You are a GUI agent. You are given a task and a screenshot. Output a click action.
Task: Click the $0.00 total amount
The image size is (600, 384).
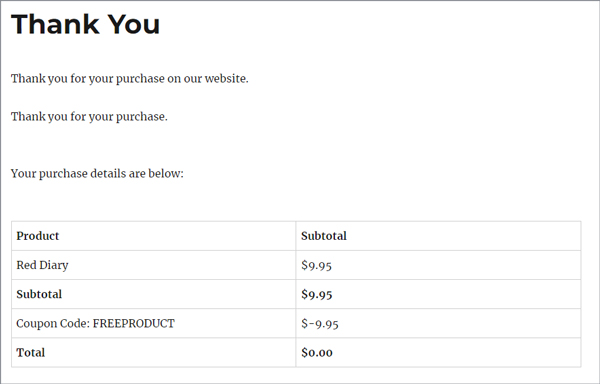coord(316,353)
